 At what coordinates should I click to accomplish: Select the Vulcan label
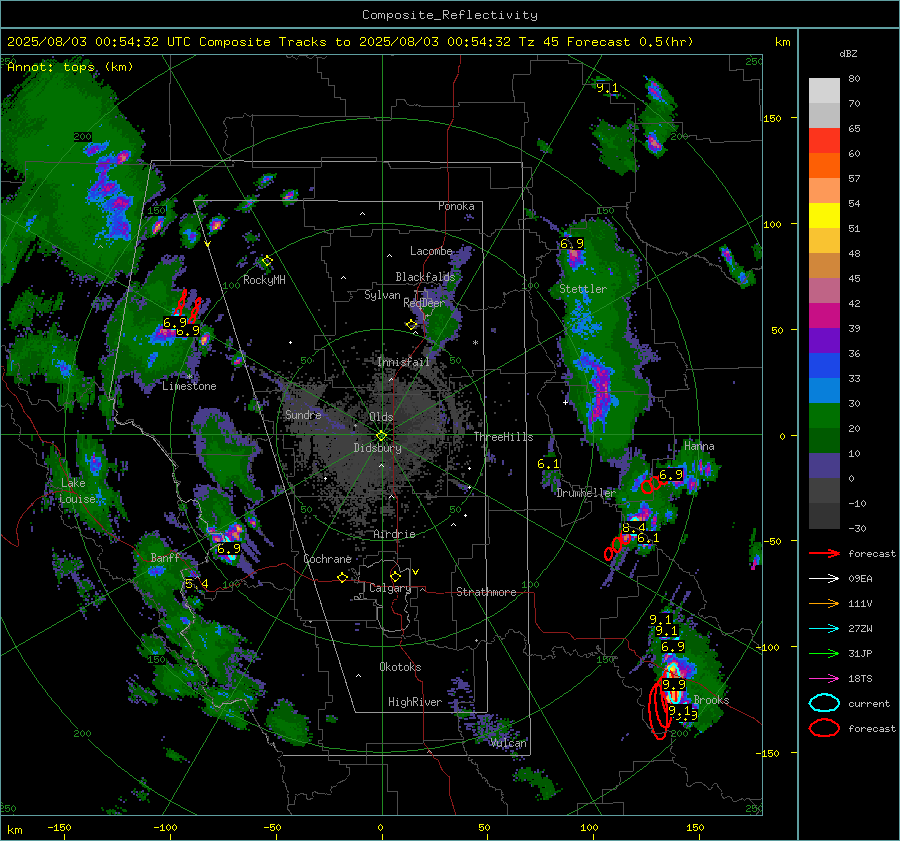pos(508,743)
